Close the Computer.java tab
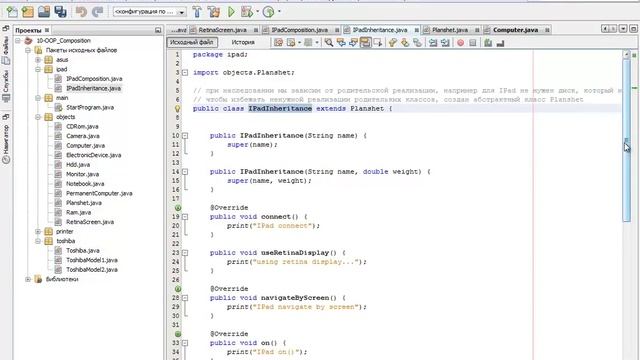Viewport: 640px width, 360px height. point(547,30)
